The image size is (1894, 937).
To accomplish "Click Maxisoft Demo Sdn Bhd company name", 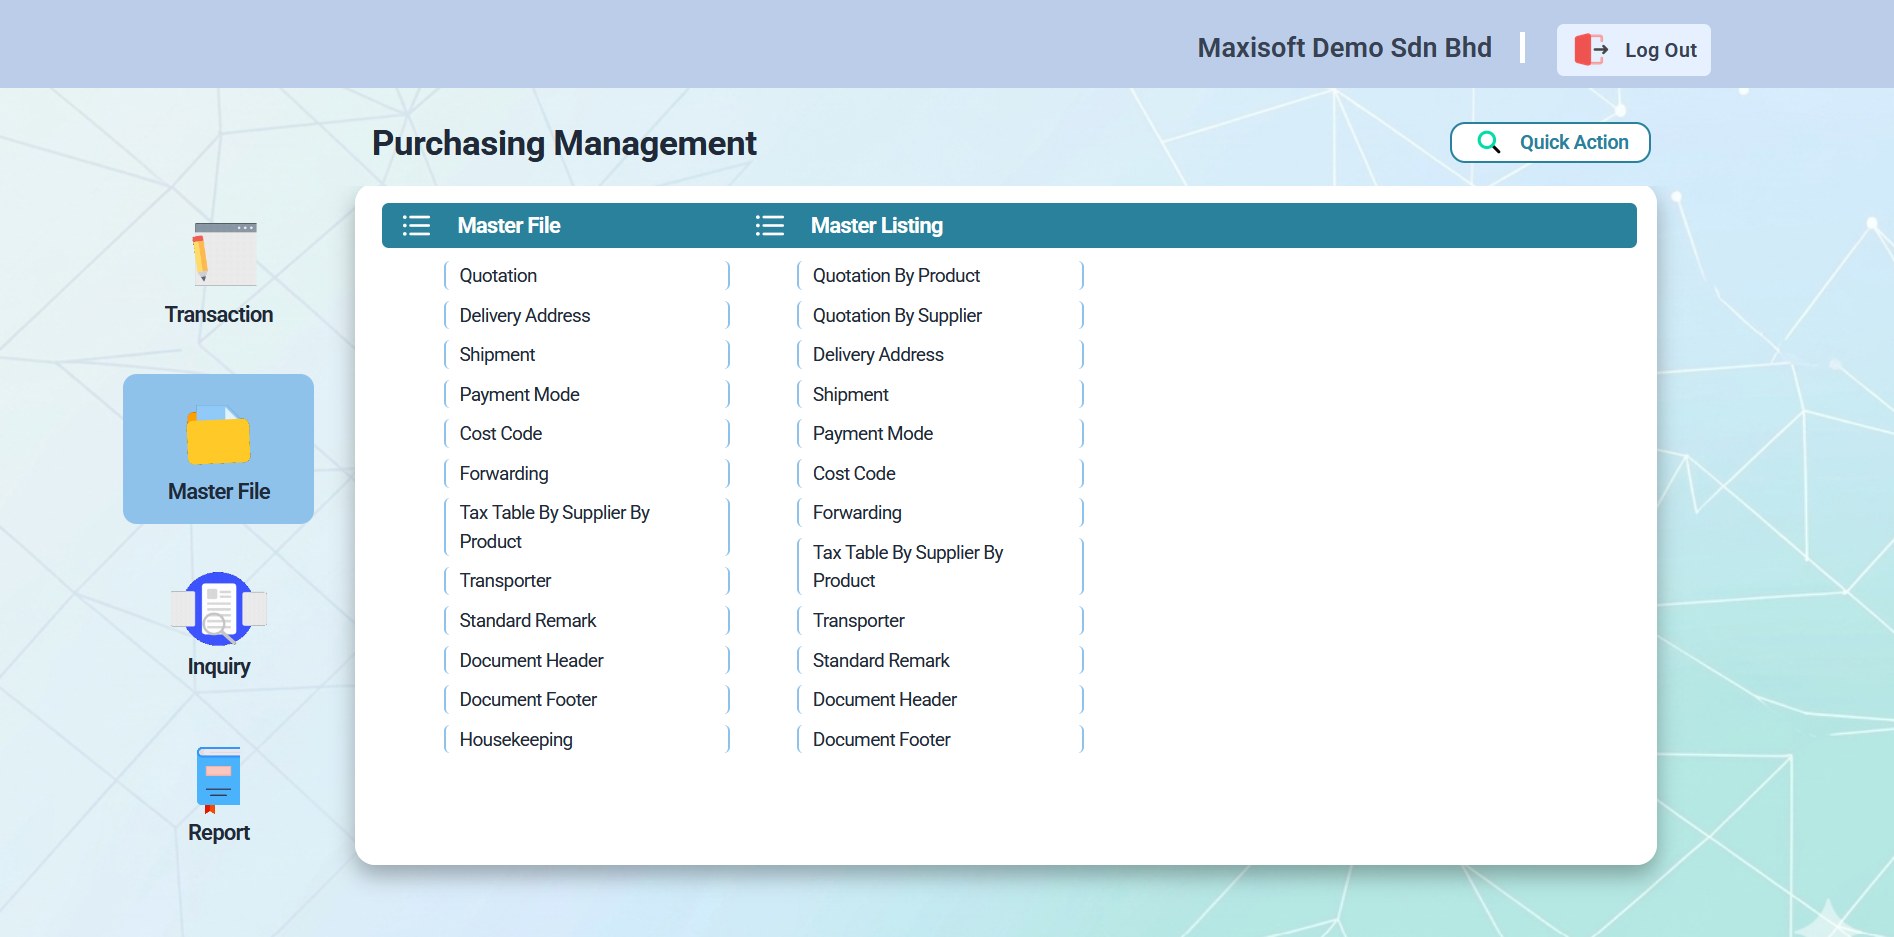I will pos(1344,47).
